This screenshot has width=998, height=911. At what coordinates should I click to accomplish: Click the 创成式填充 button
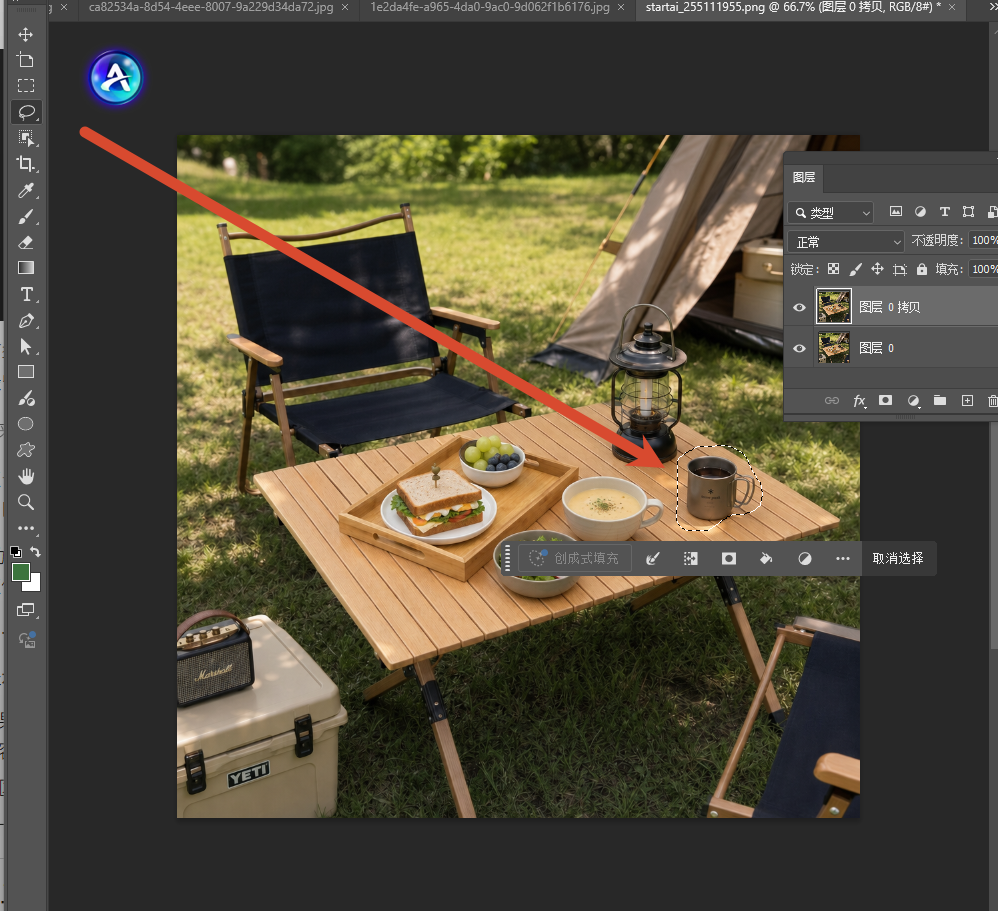point(575,558)
